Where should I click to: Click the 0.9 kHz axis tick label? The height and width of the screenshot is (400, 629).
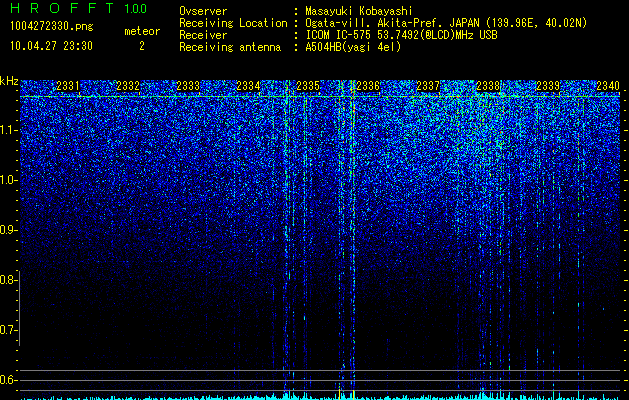[x=8, y=230]
